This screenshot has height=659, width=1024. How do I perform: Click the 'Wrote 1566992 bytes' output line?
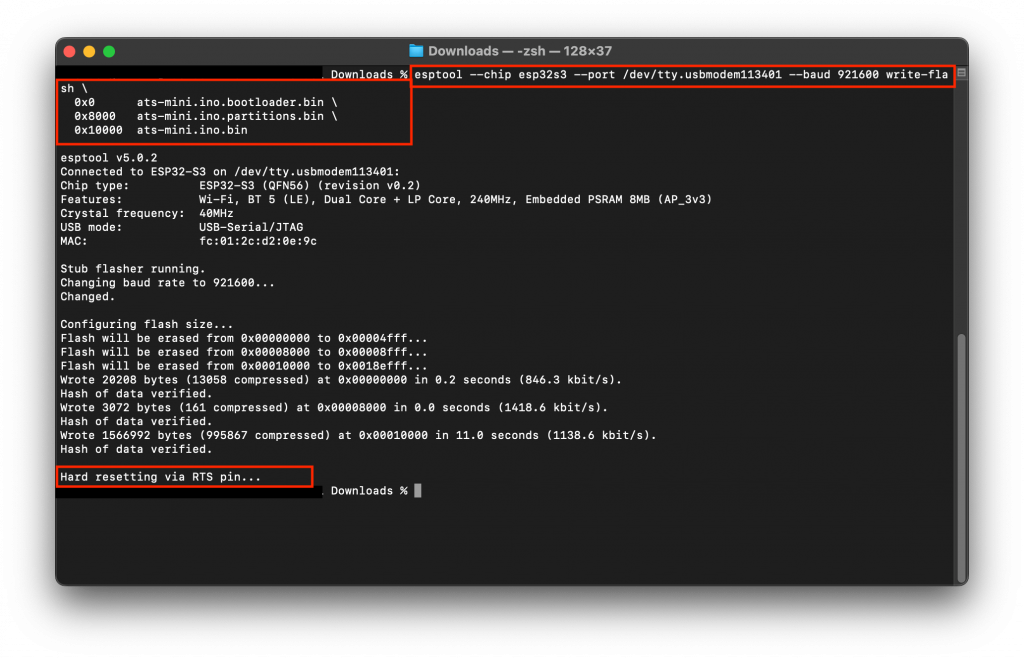[357, 435]
